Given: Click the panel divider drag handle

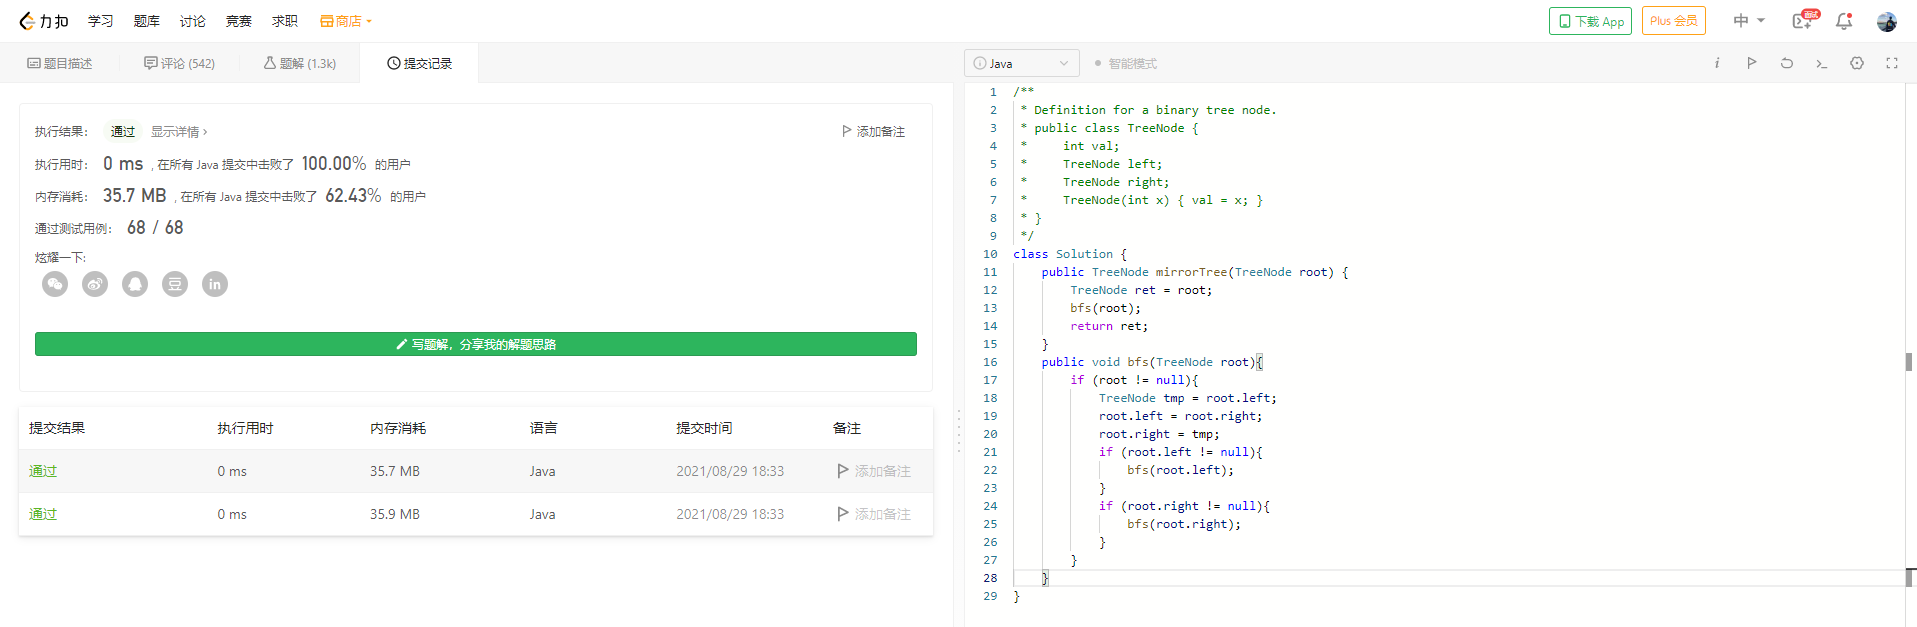Looking at the screenshot, I should (958, 430).
